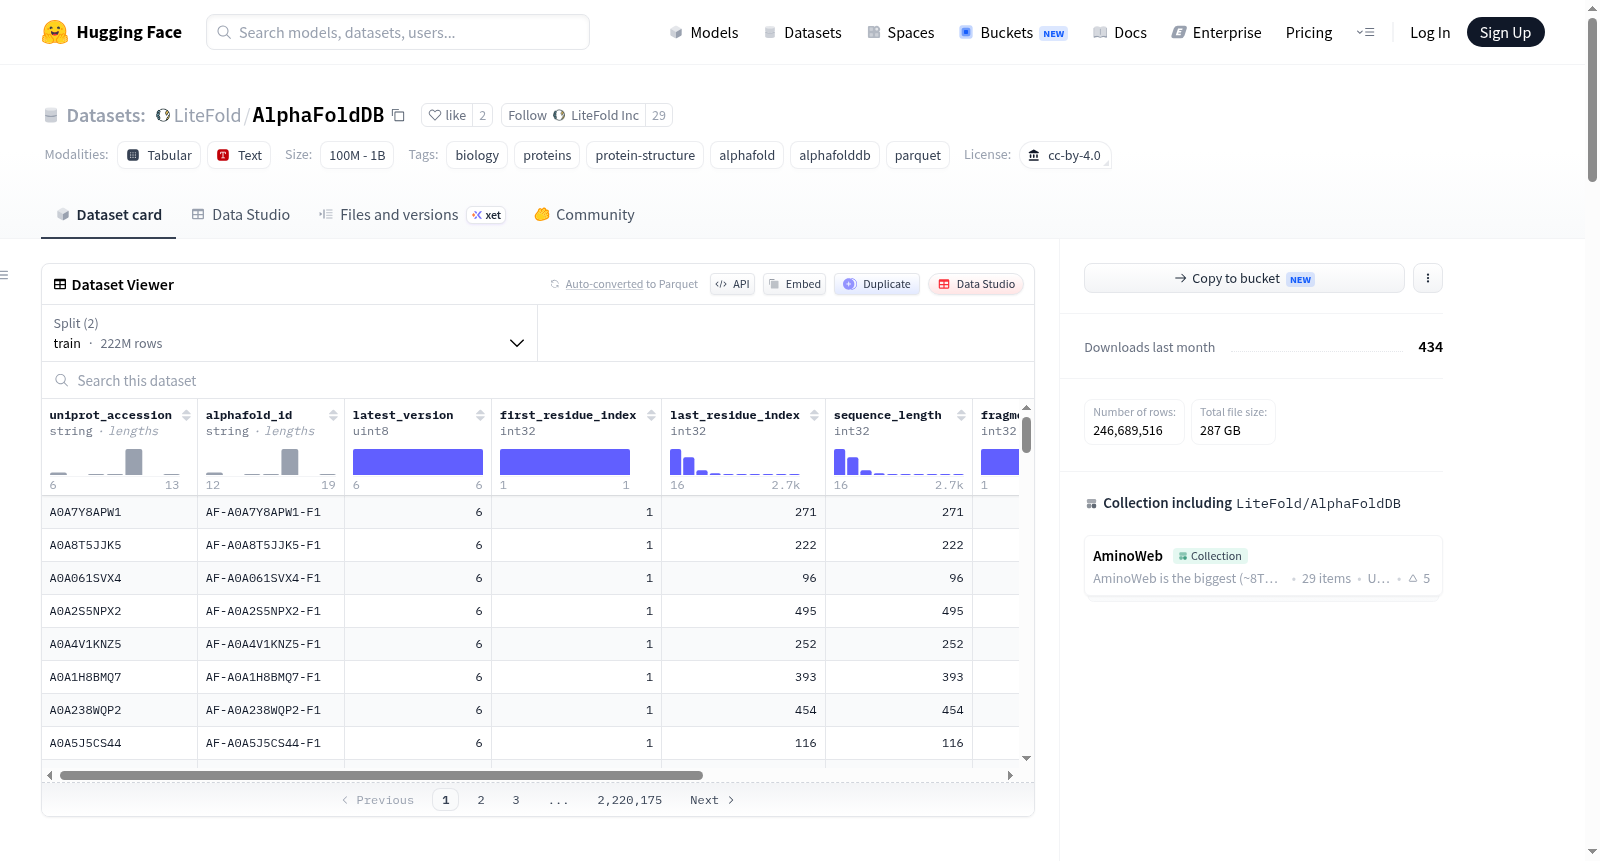
Task: Click Copy to bucket button
Action: pos(1244,278)
